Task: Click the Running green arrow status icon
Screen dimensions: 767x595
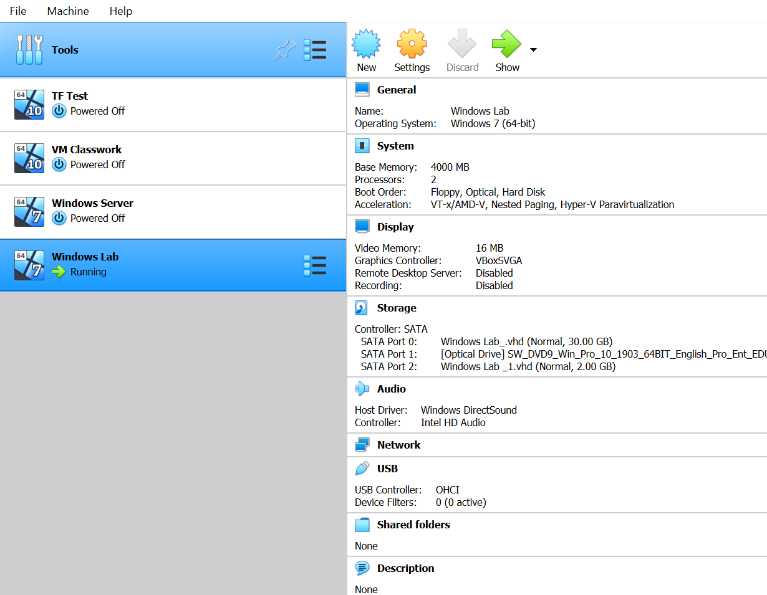Action: [59, 272]
